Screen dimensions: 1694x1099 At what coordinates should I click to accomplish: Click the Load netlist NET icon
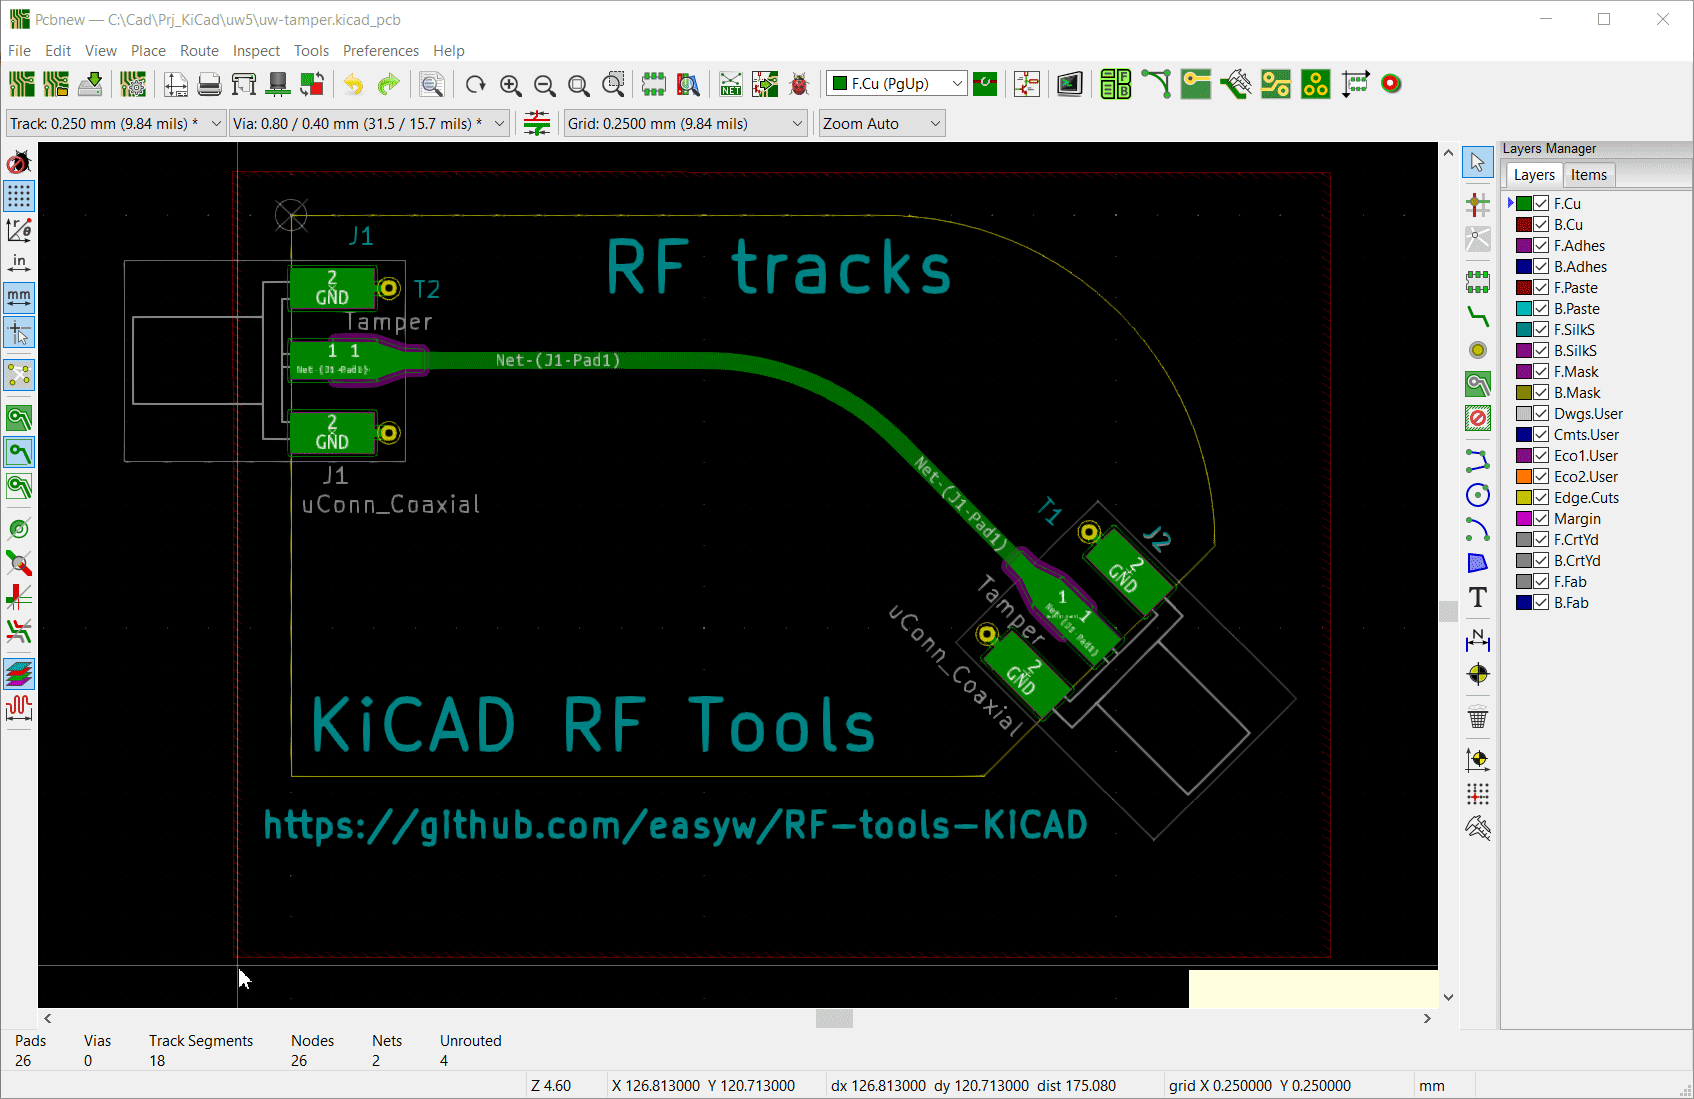[x=731, y=85]
